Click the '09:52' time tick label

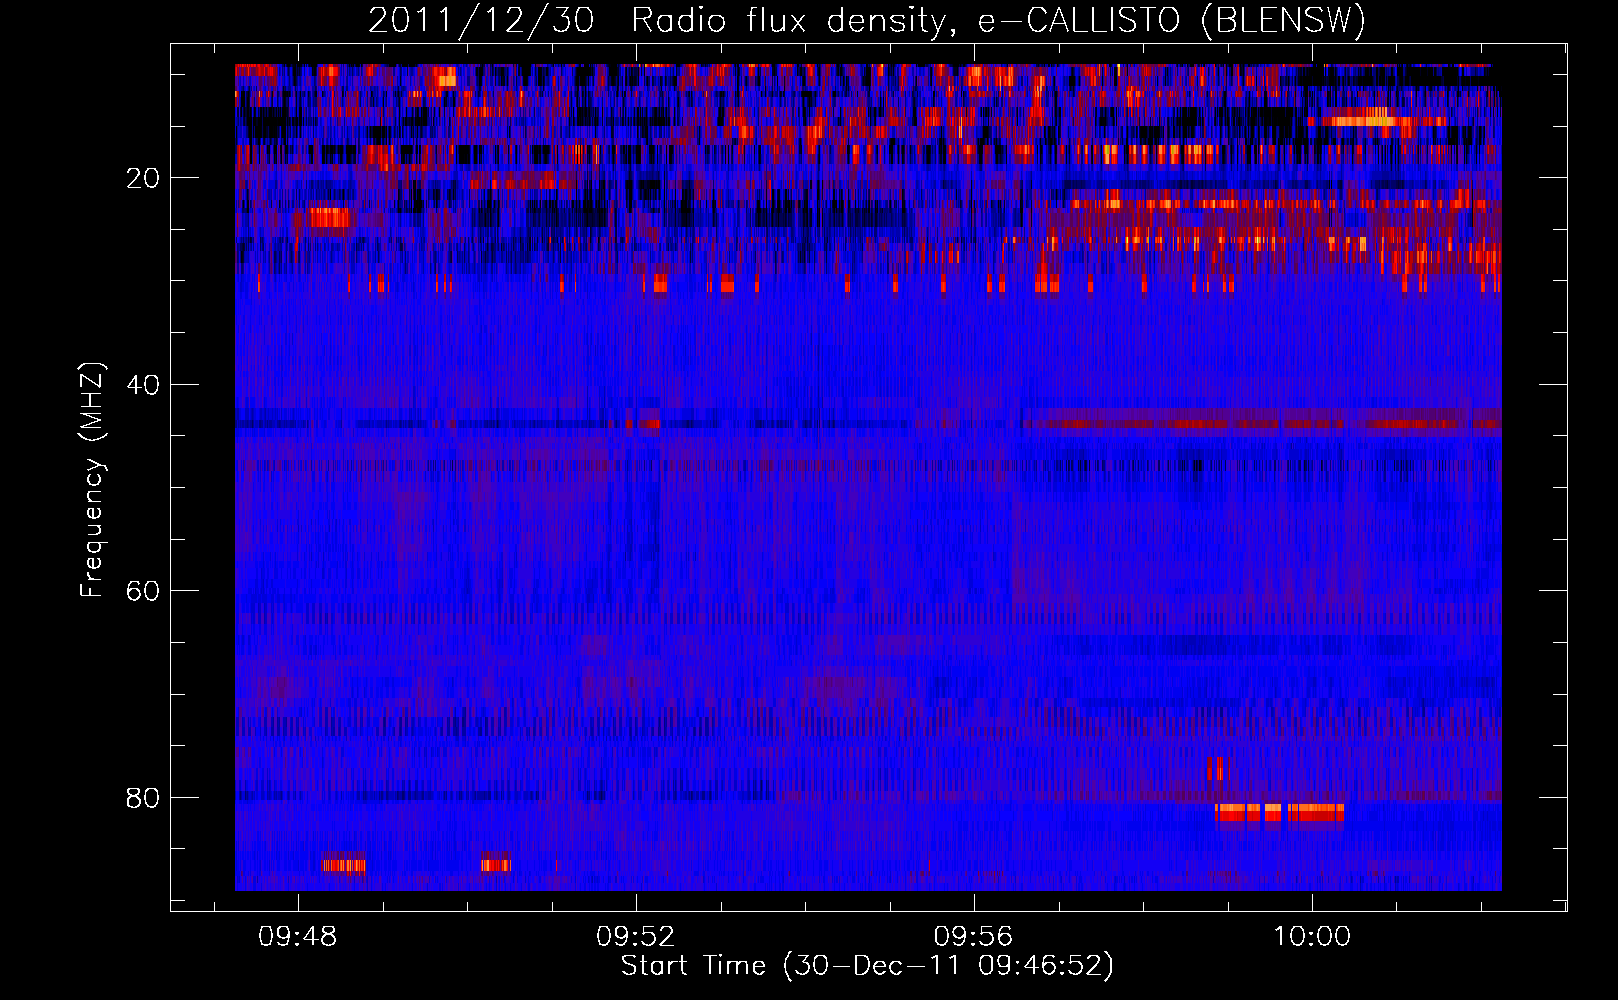click(635, 937)
